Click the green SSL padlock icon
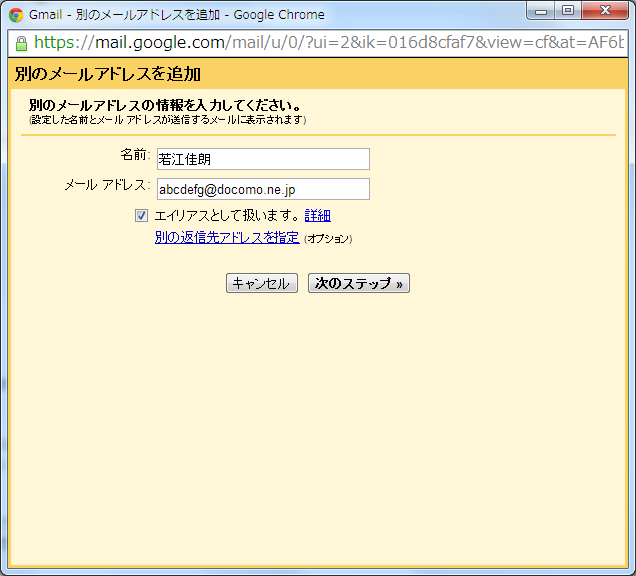The image size is (636, 576). click(20, 43)
